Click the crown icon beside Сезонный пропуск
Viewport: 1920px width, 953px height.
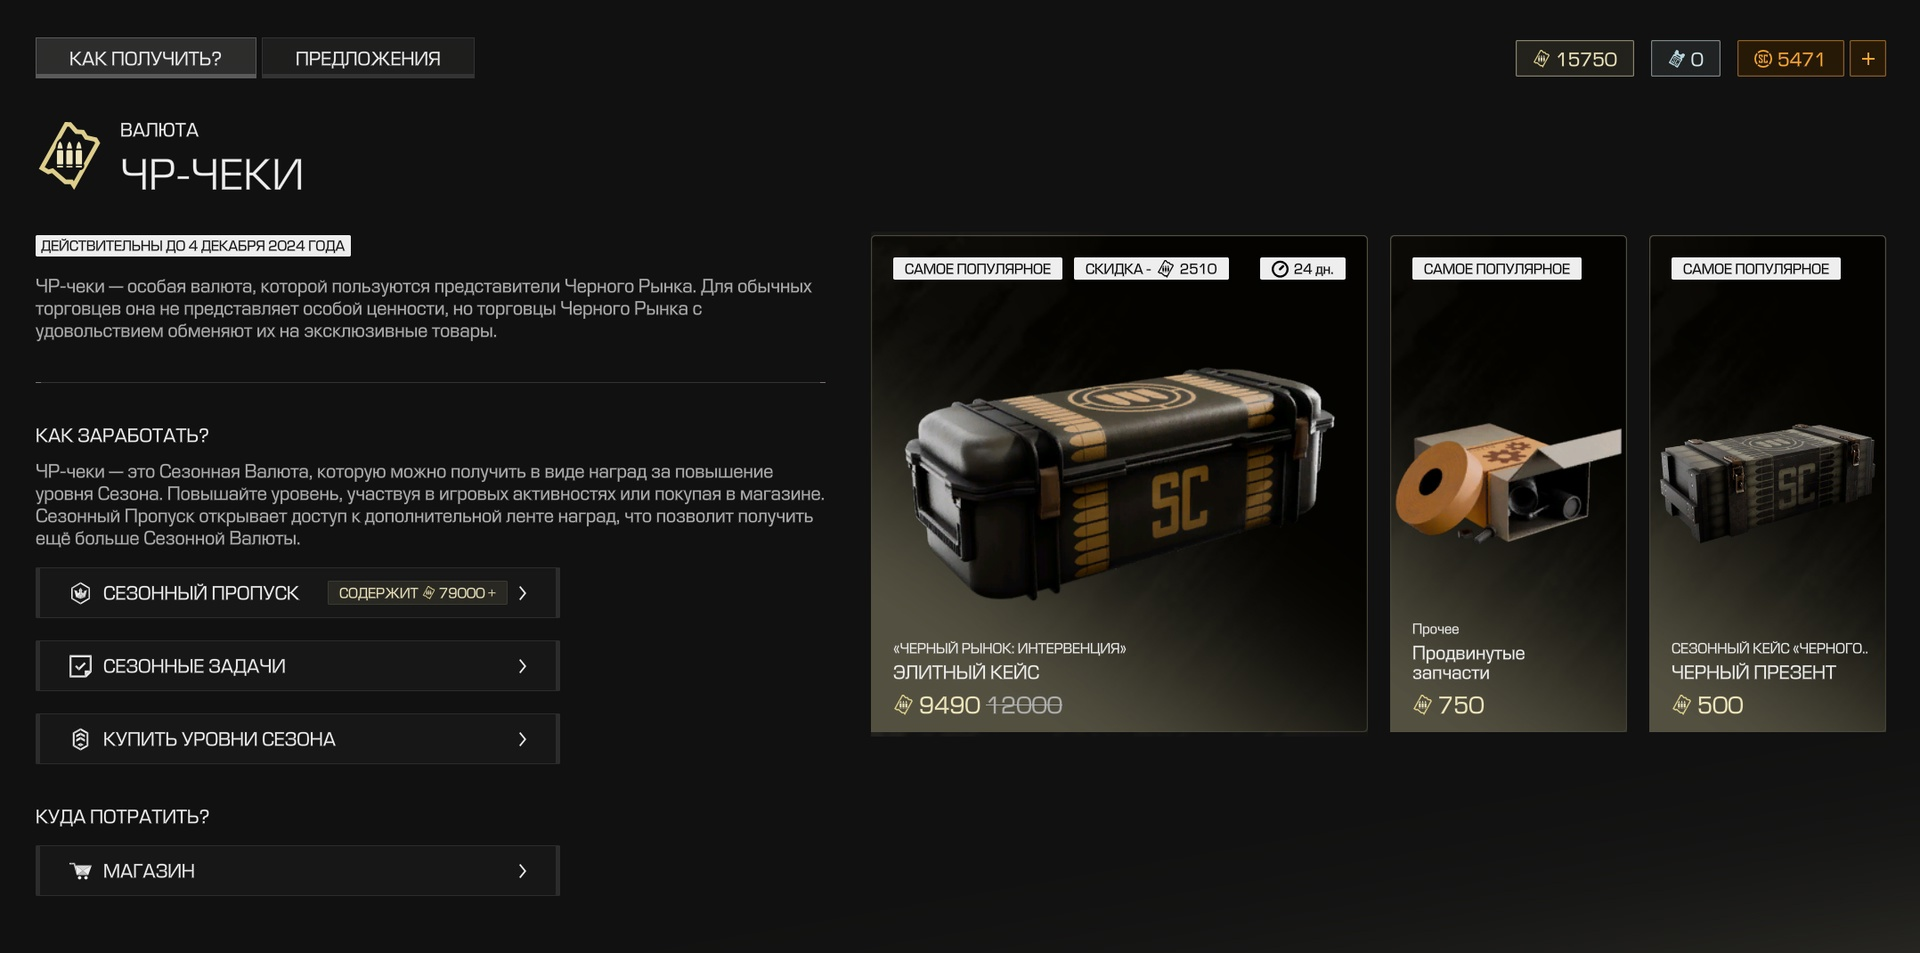80,593
